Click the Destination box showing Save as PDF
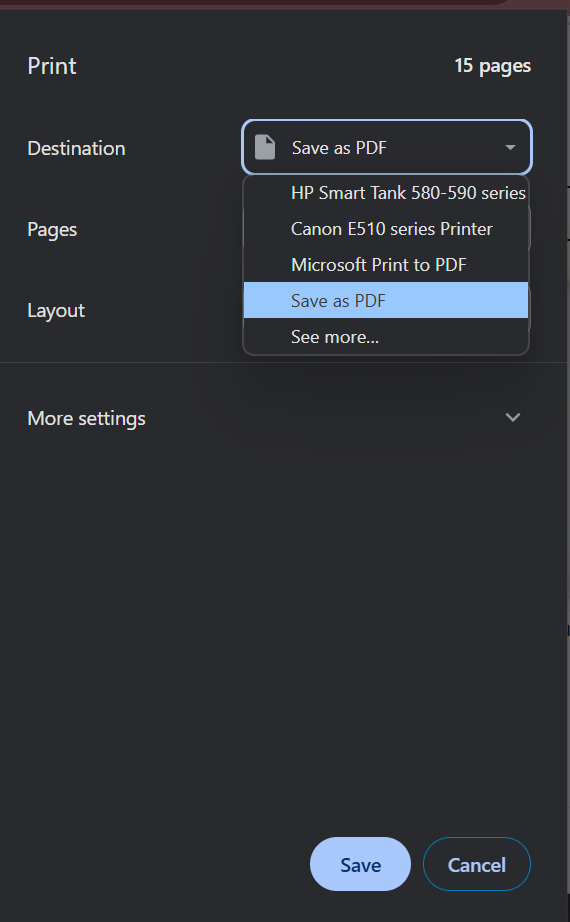 point(386,147)
